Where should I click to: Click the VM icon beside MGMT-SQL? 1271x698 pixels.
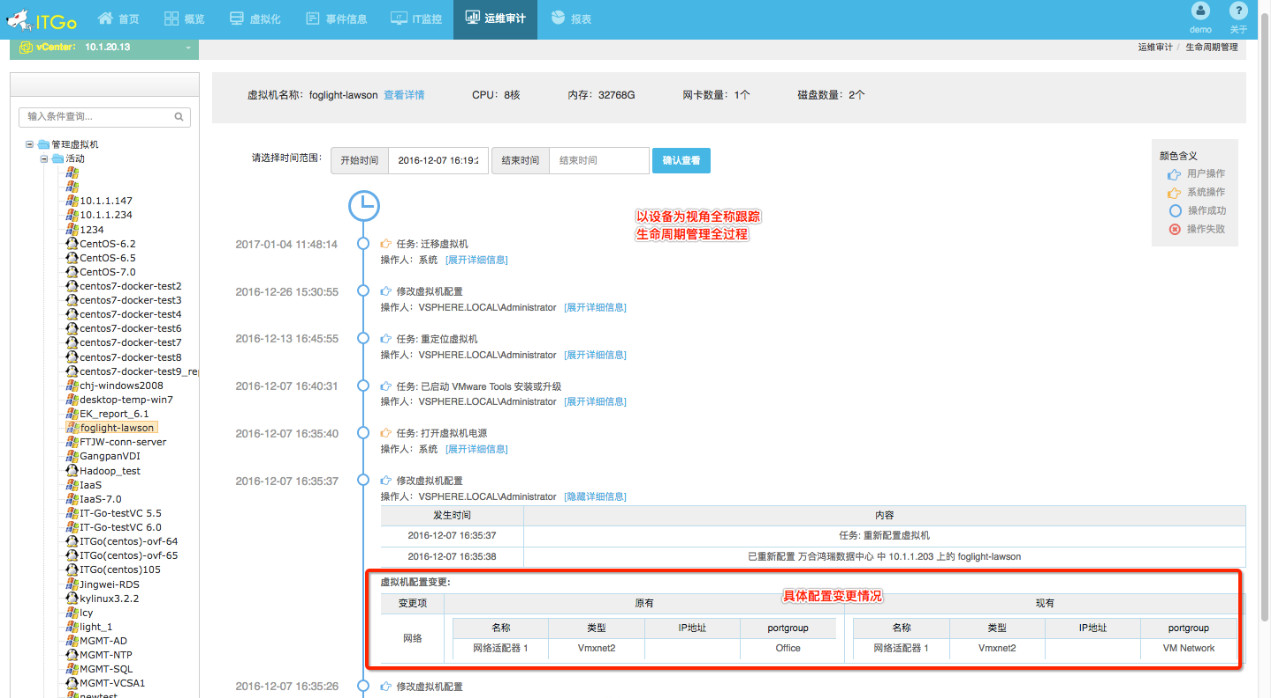[72, 669]
